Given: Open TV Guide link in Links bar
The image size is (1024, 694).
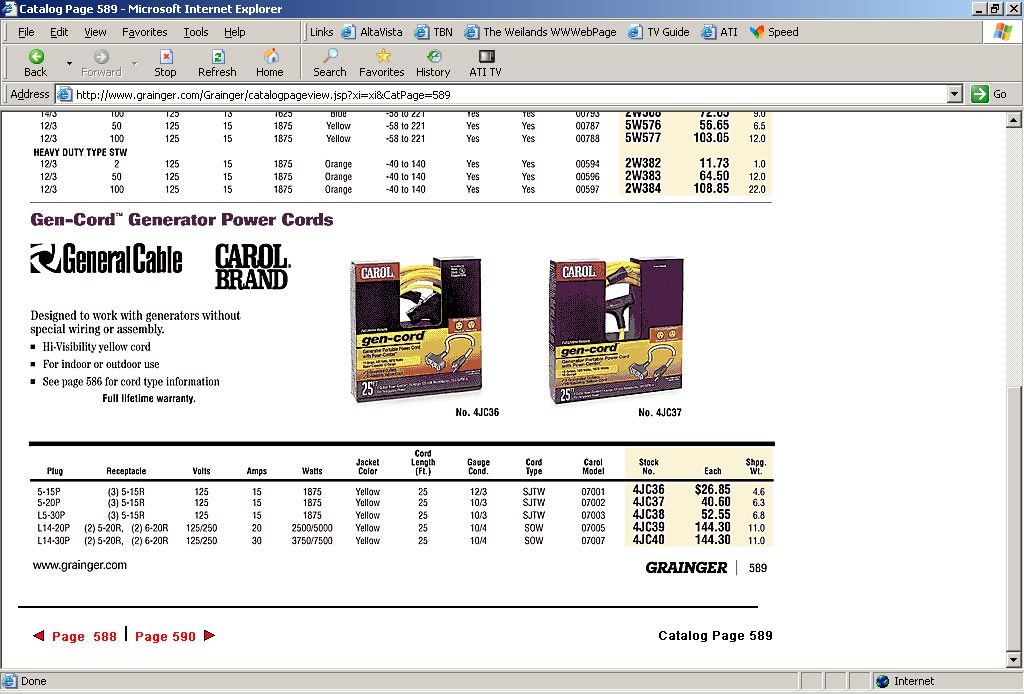Looking at the screenshot, I should tap(659, 32).
